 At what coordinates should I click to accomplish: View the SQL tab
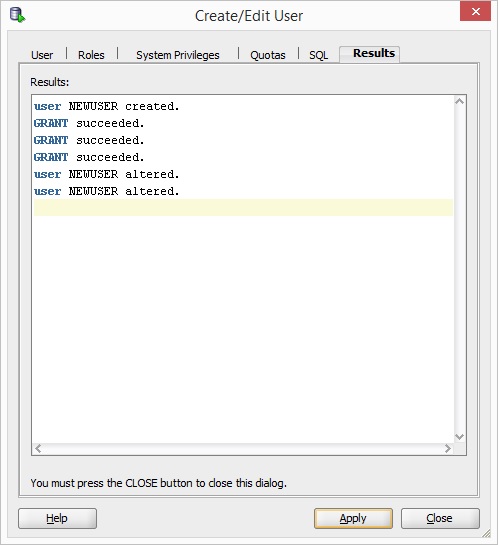(319, 55)
